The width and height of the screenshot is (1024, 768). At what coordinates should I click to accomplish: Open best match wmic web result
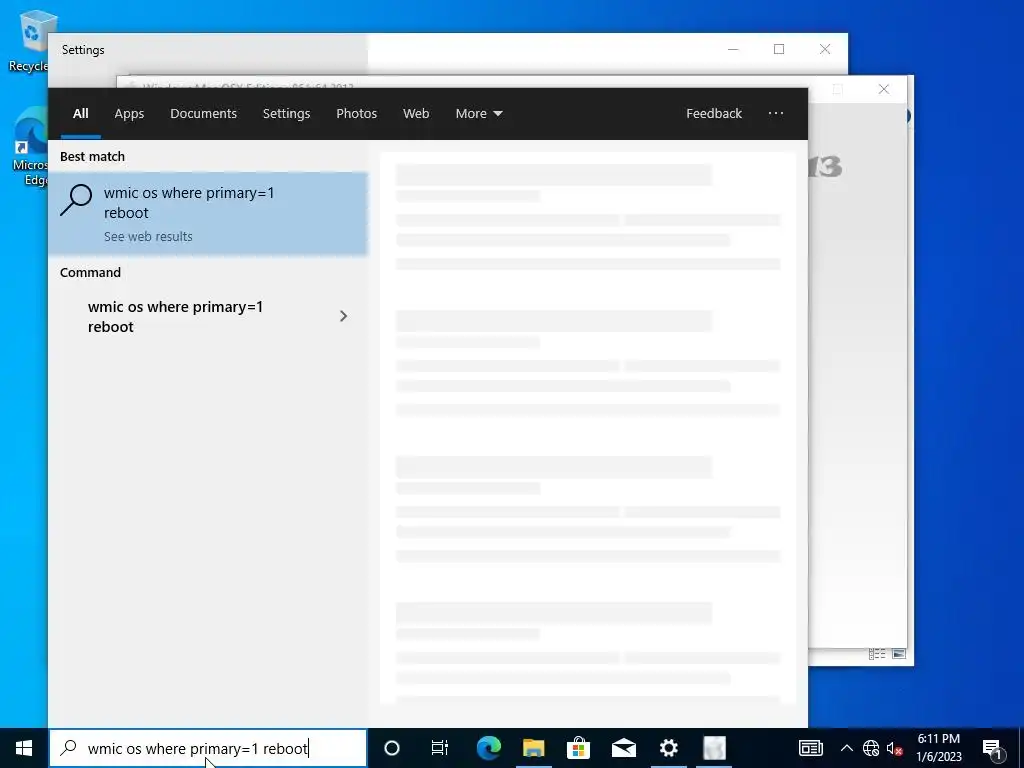(x=208, y=214)
